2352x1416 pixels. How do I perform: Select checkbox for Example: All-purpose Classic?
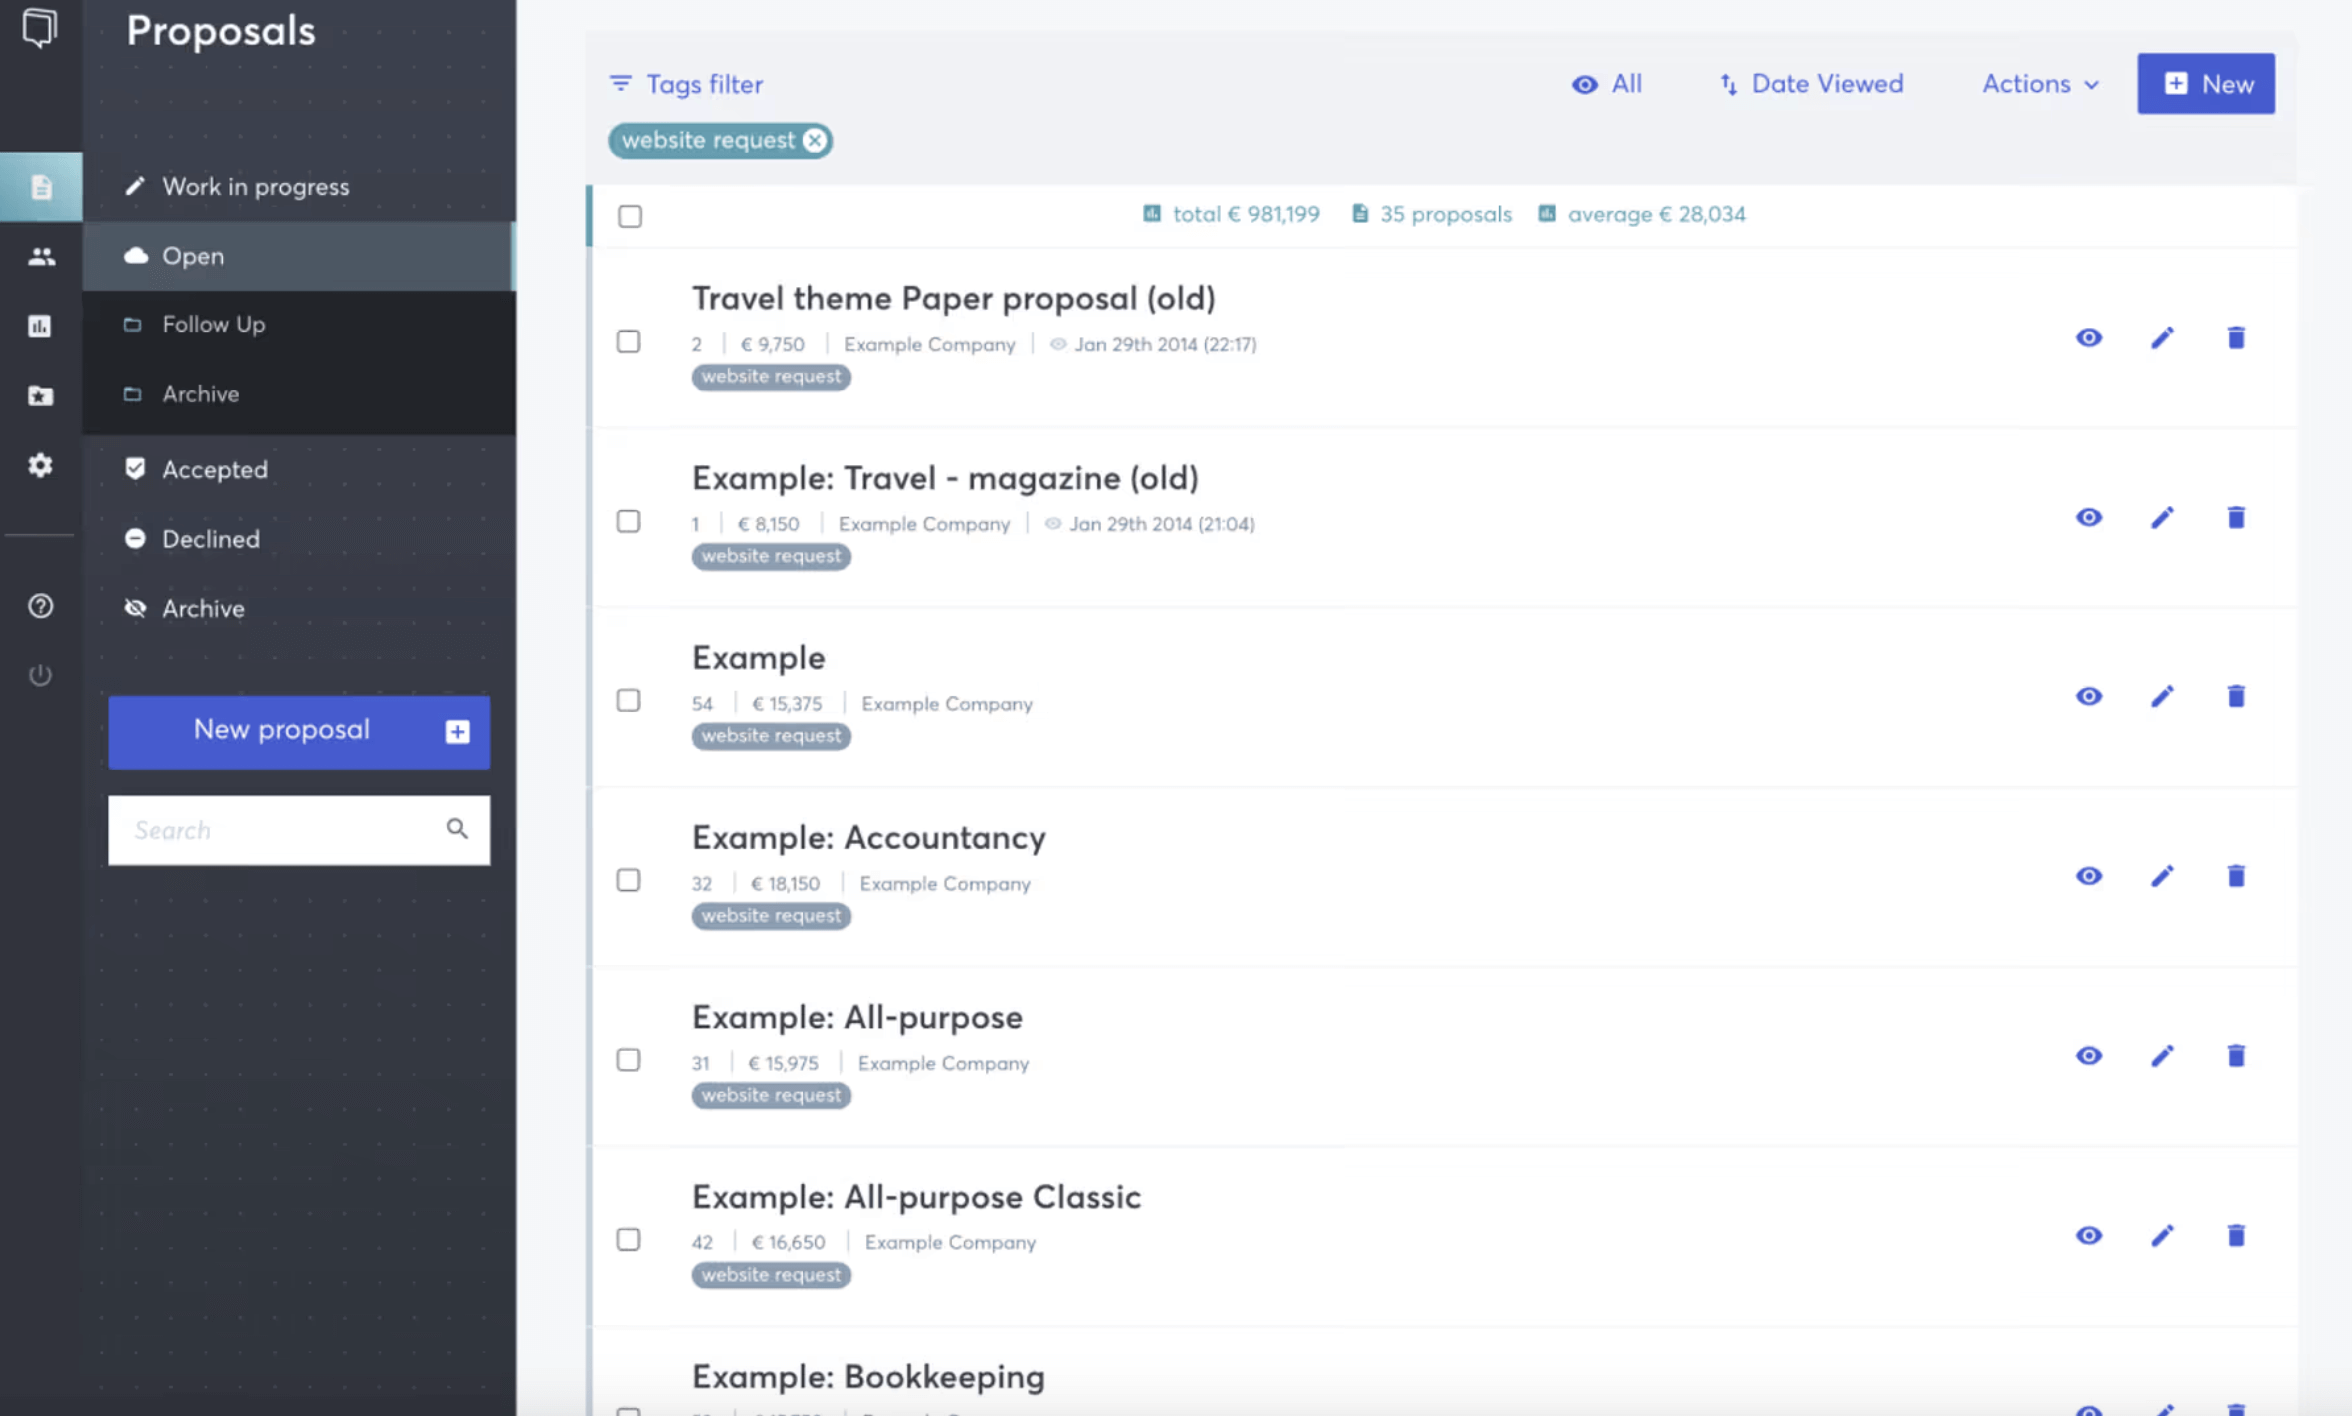(x=628, y=1239)
